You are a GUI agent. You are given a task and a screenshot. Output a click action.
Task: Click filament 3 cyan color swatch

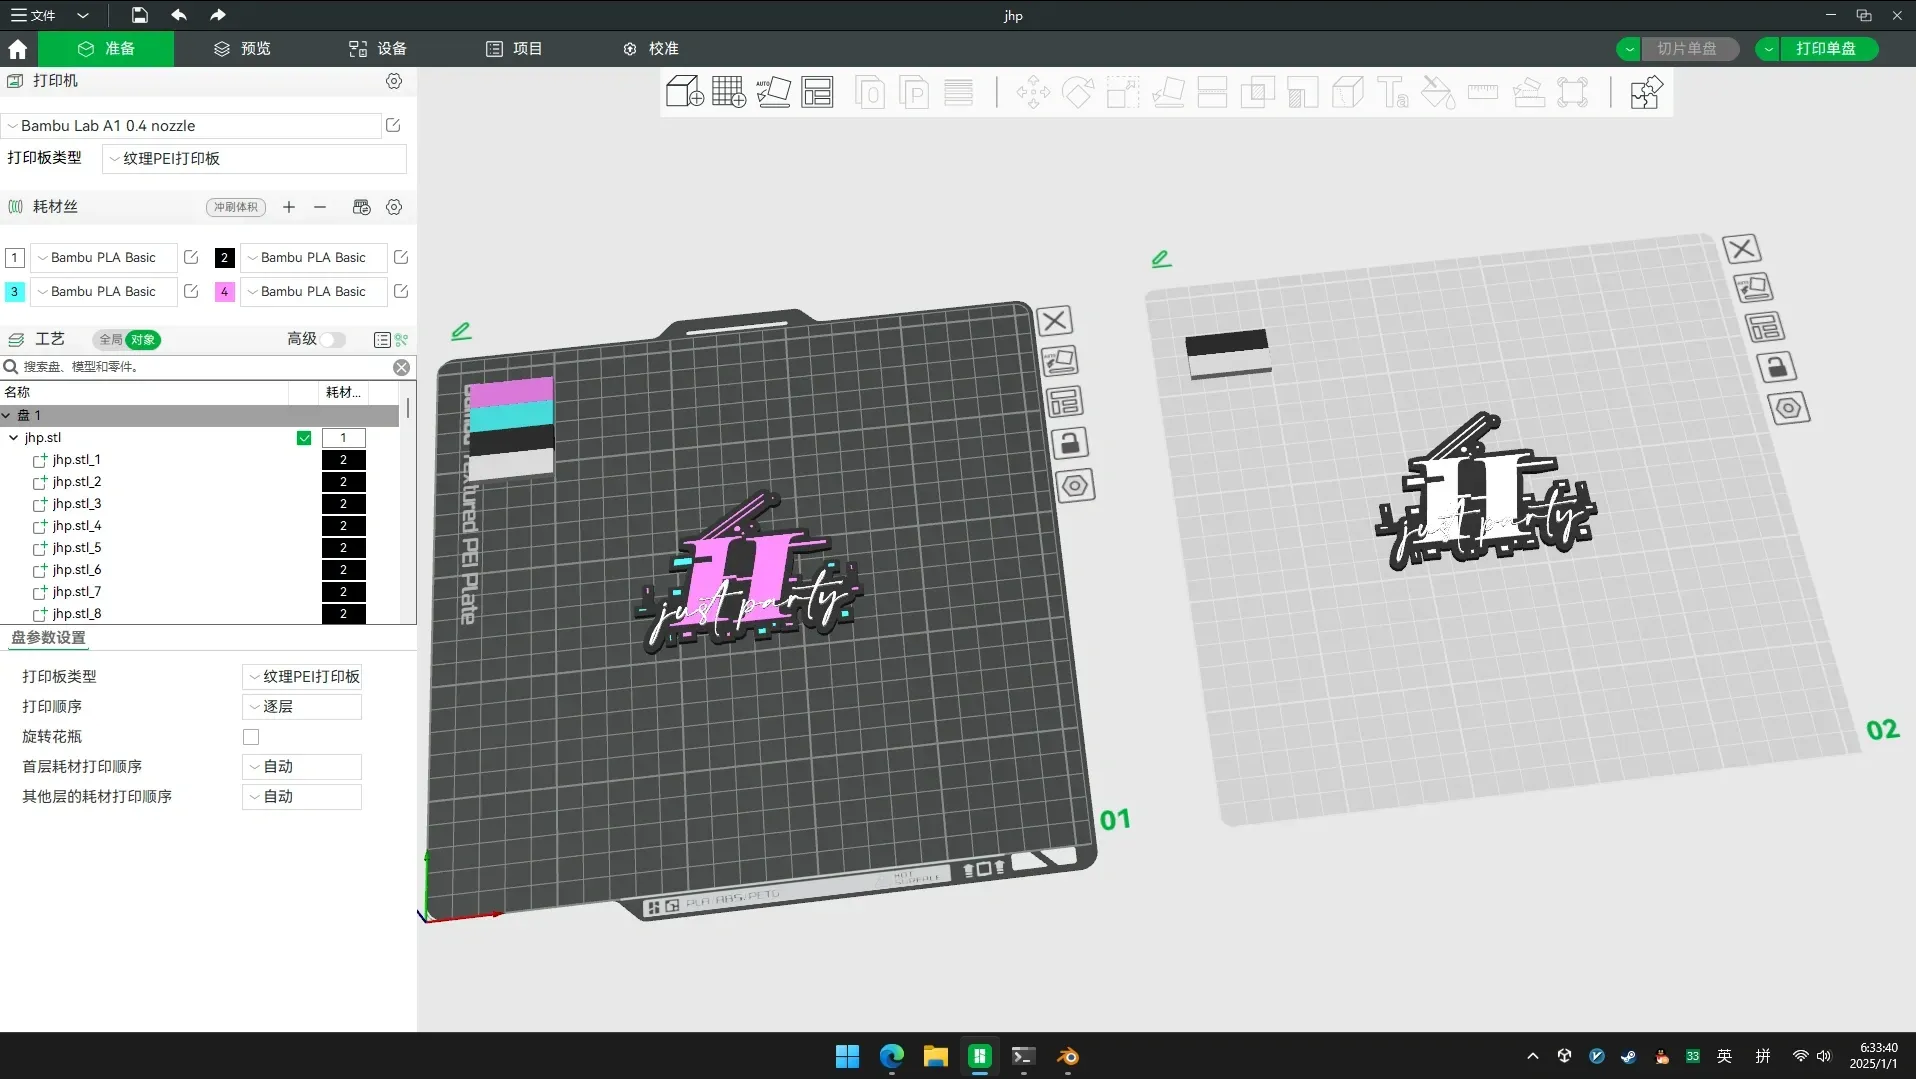pos(14,292)
